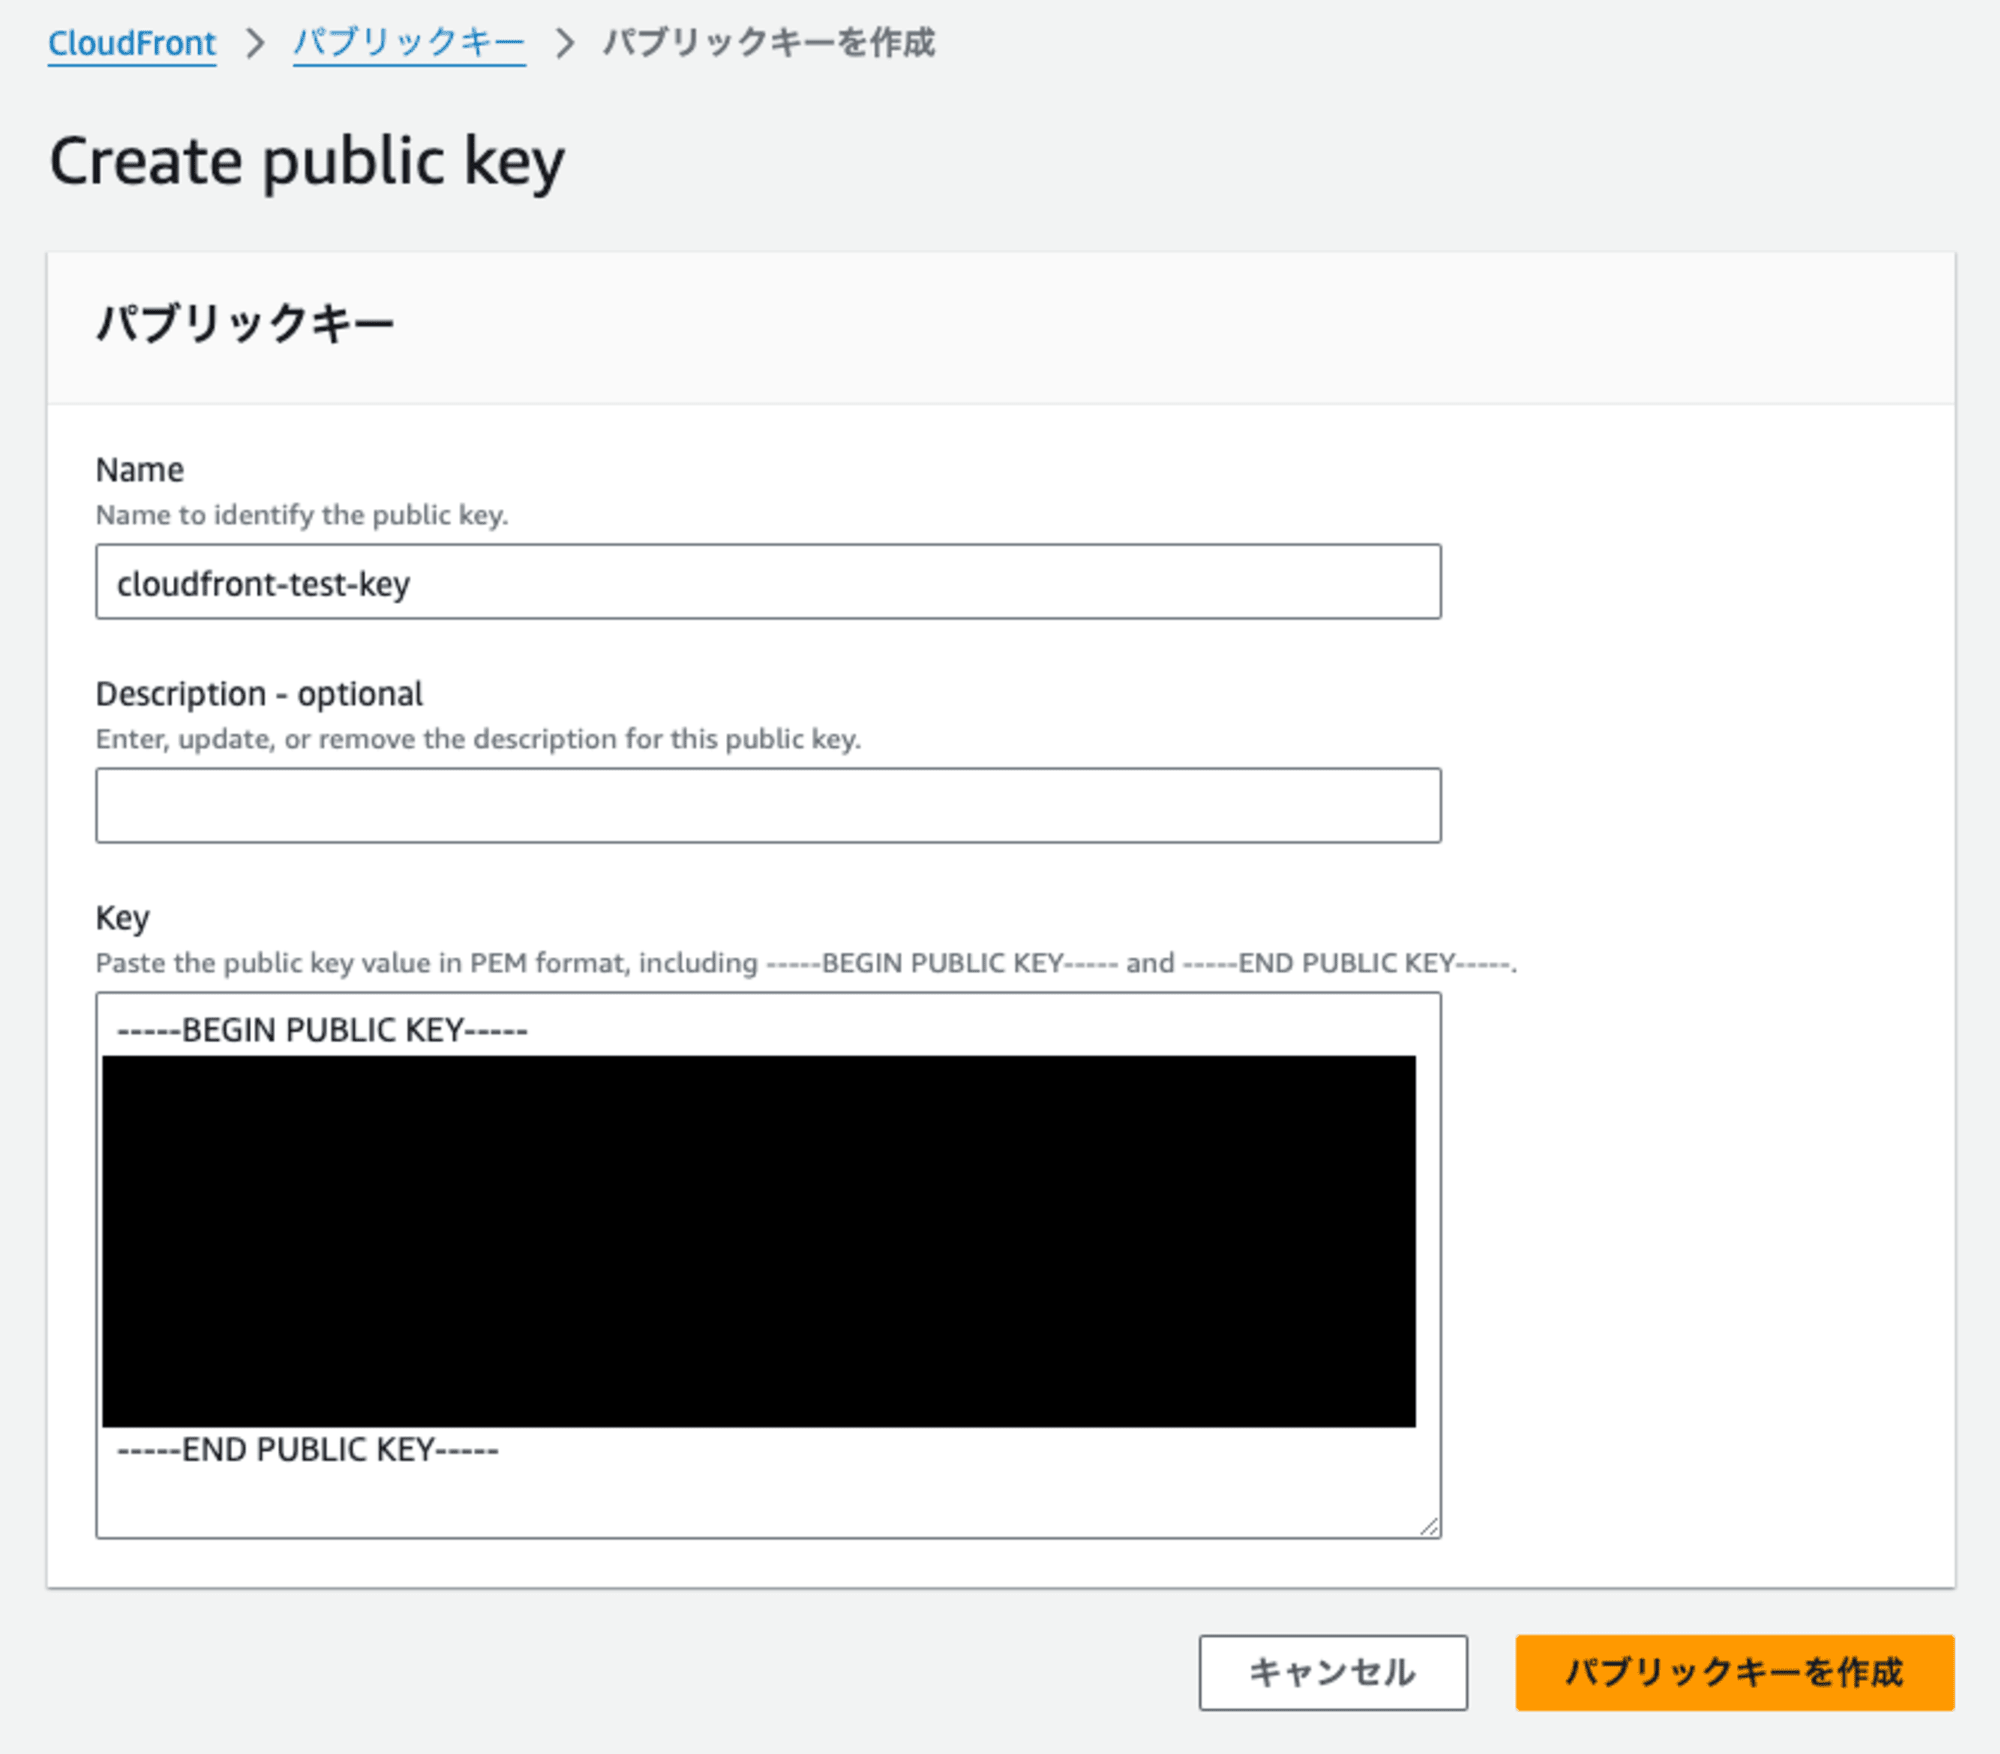Click the 'Enter, update, or remove the description' hint

click(478, 739)
